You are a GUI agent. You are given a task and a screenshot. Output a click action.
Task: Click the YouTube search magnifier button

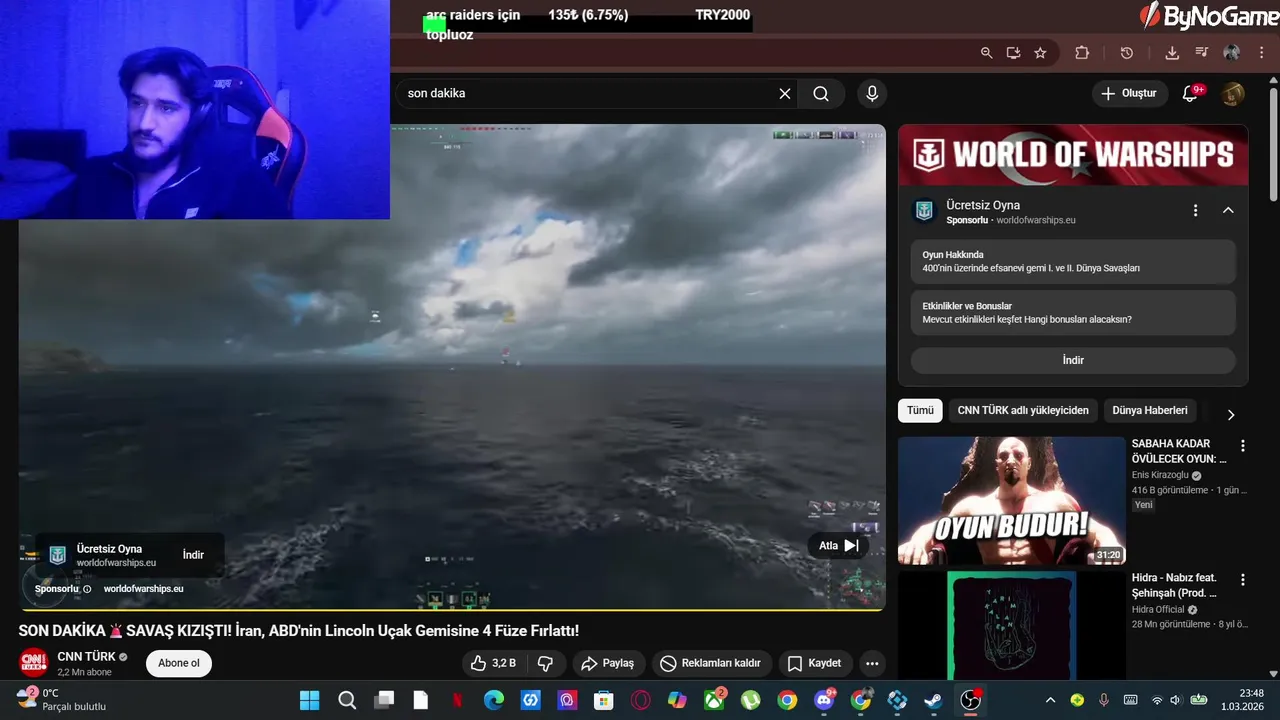click(x=821, y=94)
